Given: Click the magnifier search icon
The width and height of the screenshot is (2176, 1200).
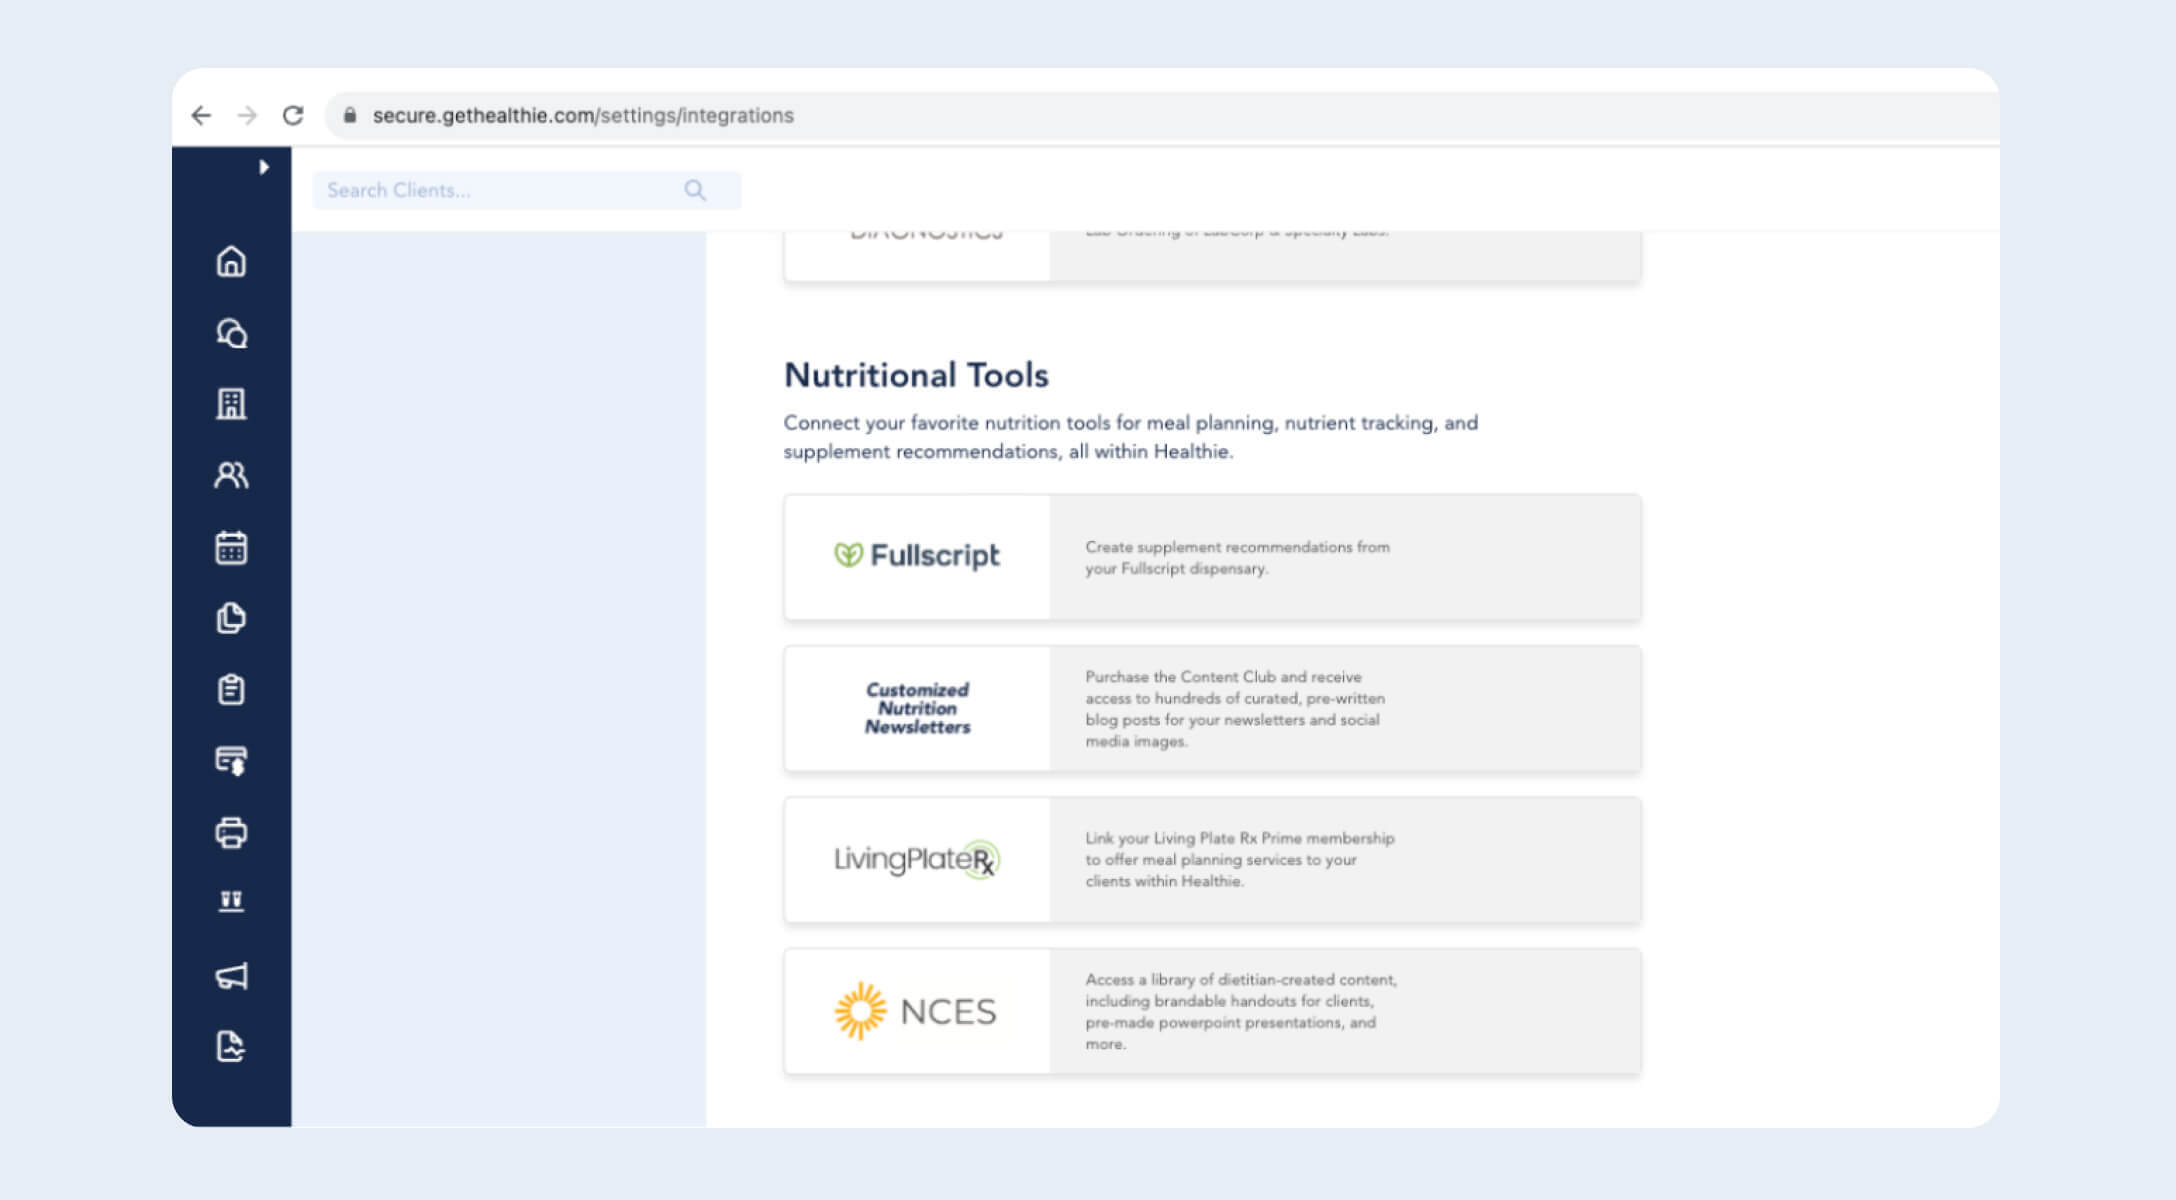Looking at the screenshot, I should click(x=695, y=190).
